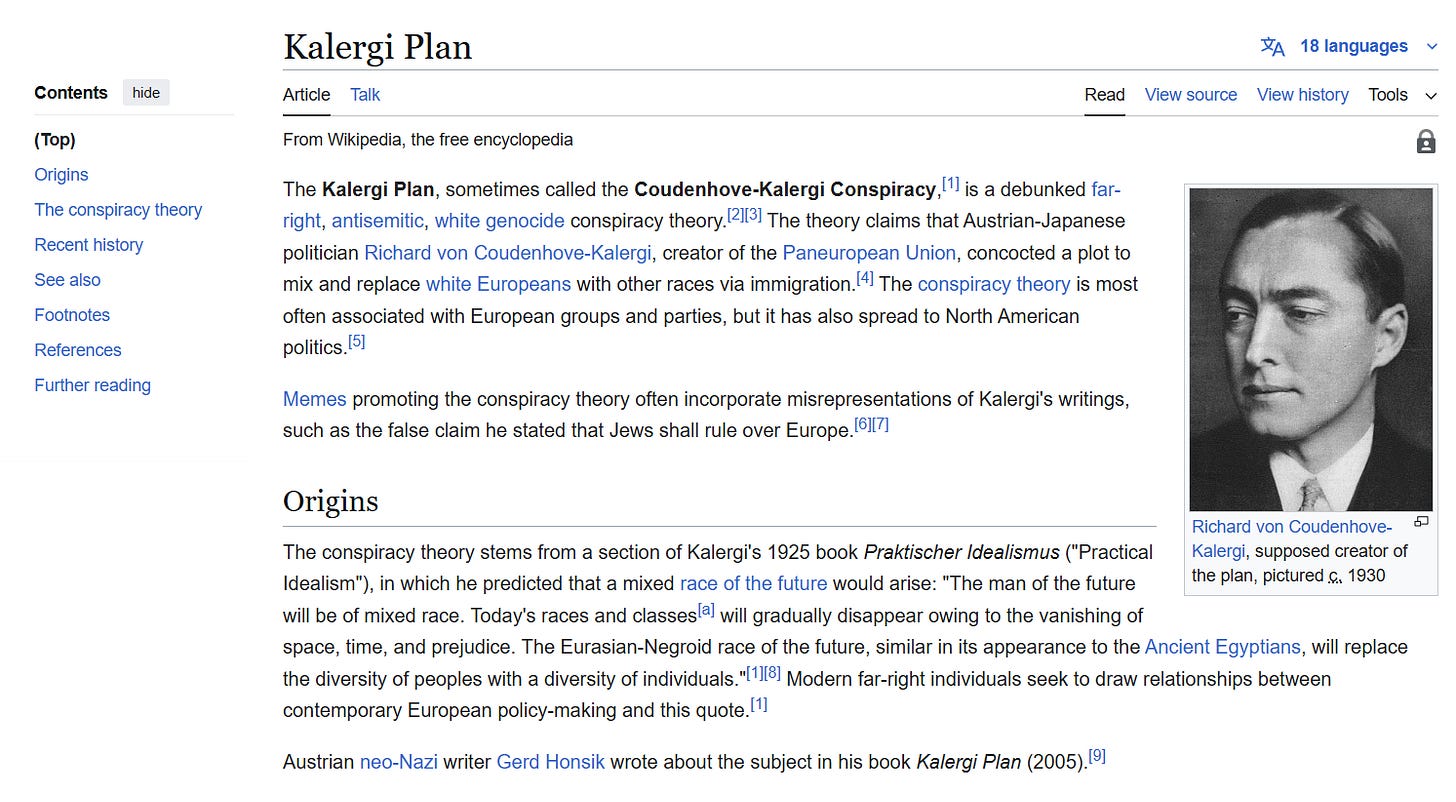Click the 'c.' abbreviation in the image caption
Viewport: 1456px width, 802px height.
[1334, 576]
